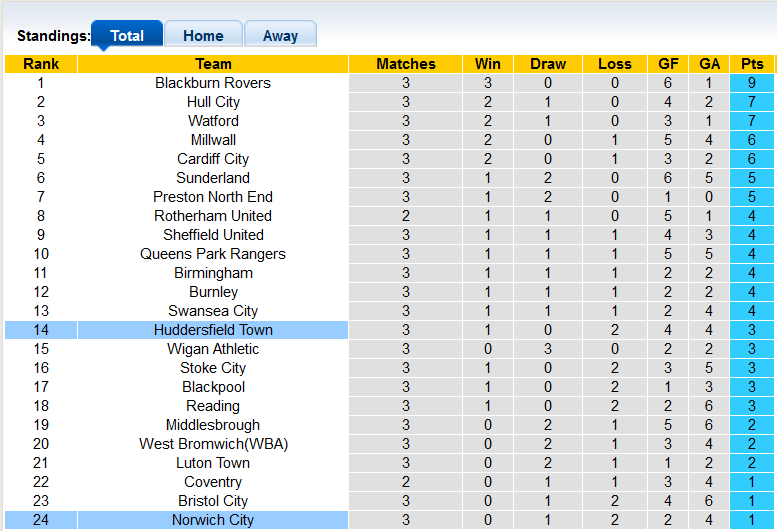This screenshot has height=531, width=777.
Task: Open Cardiff City team link
Action: click(213, 159)
